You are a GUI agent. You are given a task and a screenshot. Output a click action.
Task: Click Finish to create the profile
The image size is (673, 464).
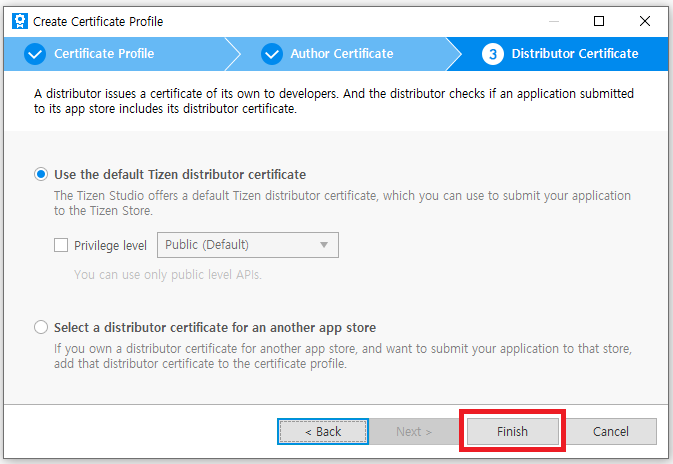point(512,431)
